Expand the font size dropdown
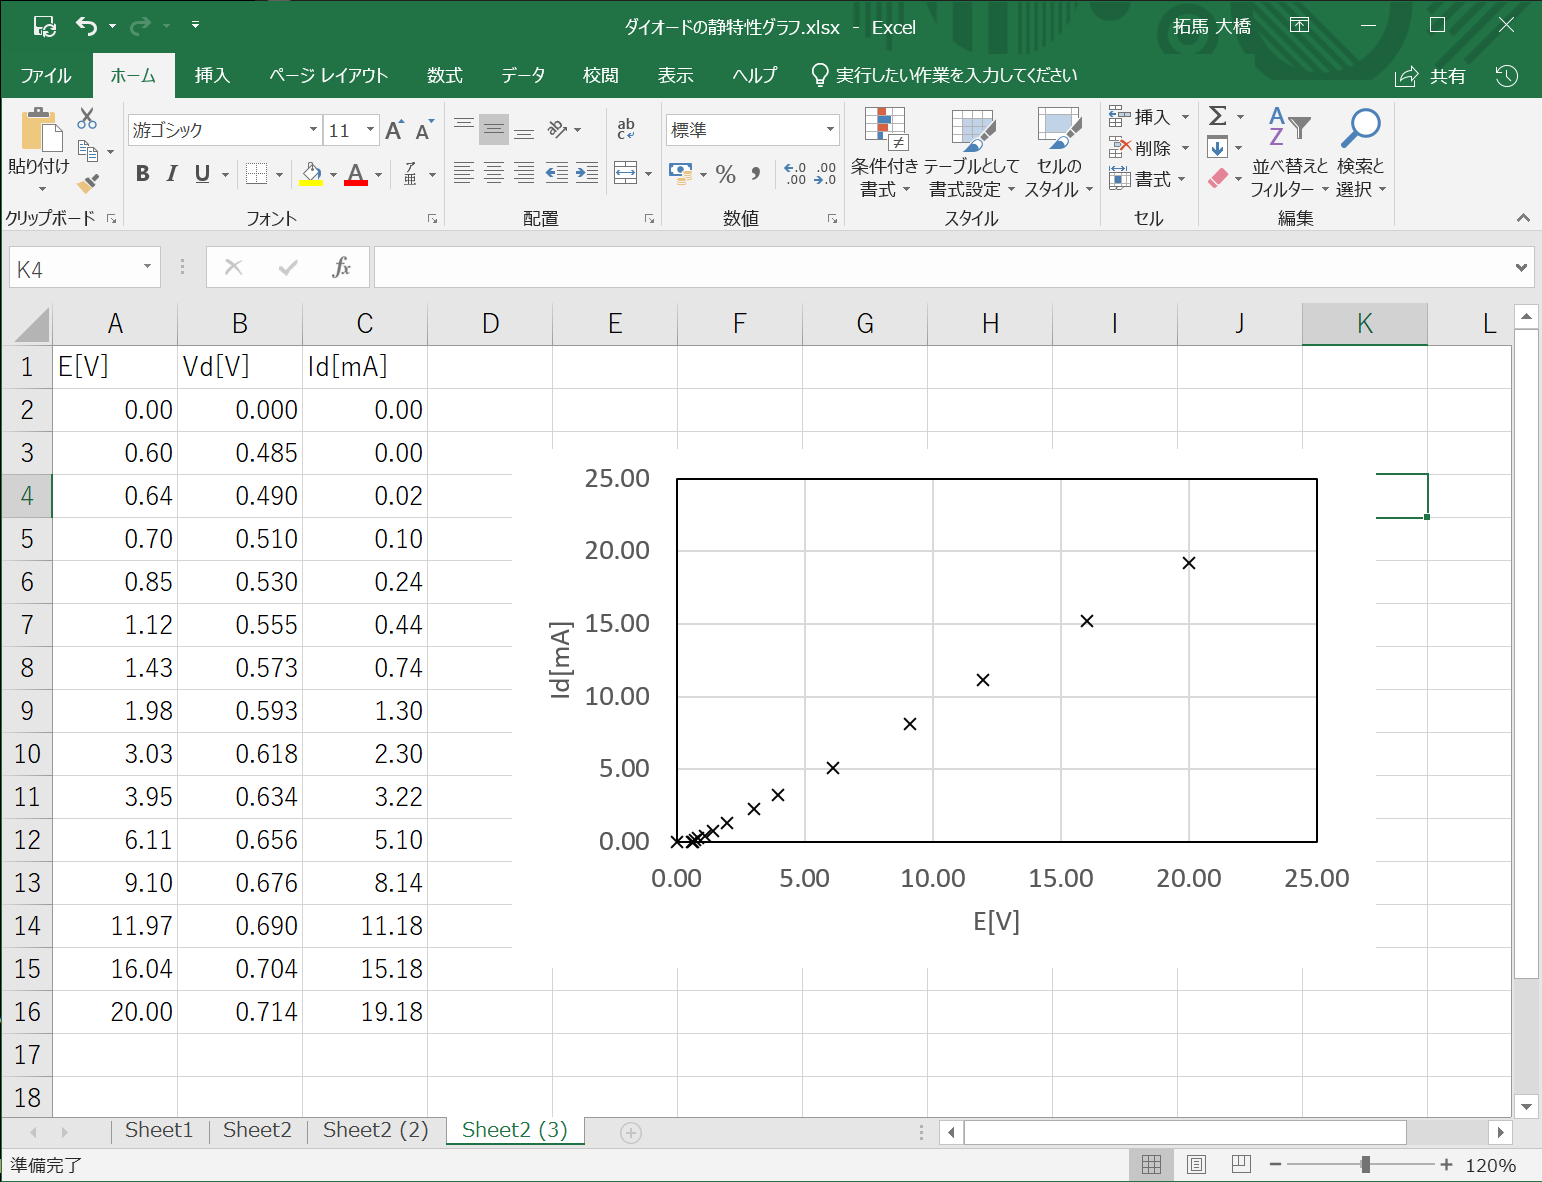This screenshot has width=1542, height=1182. (x=371, y=130)
